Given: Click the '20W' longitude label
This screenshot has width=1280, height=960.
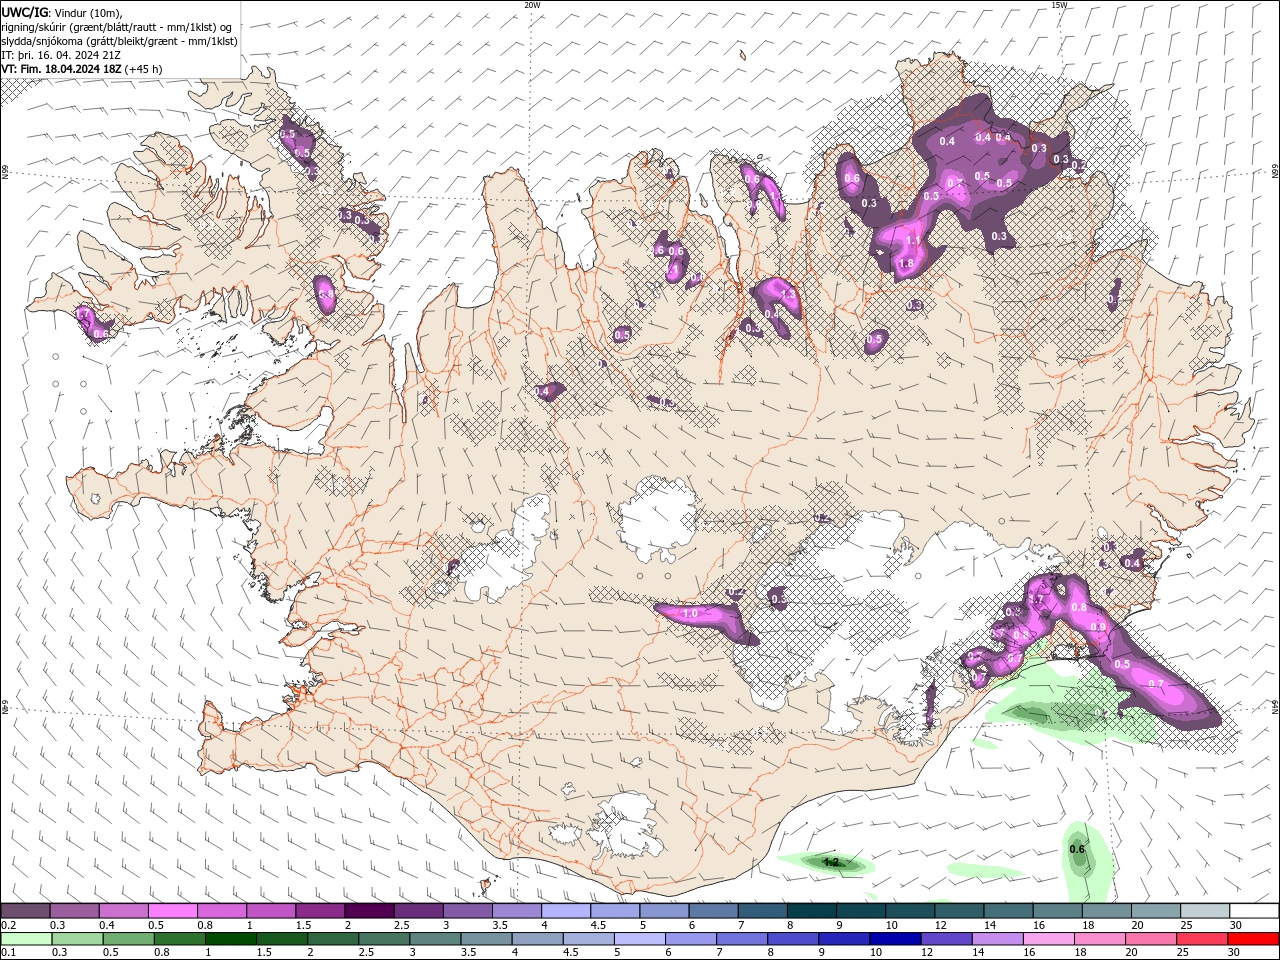Looking at the screenshot, I should coord(532,5).
